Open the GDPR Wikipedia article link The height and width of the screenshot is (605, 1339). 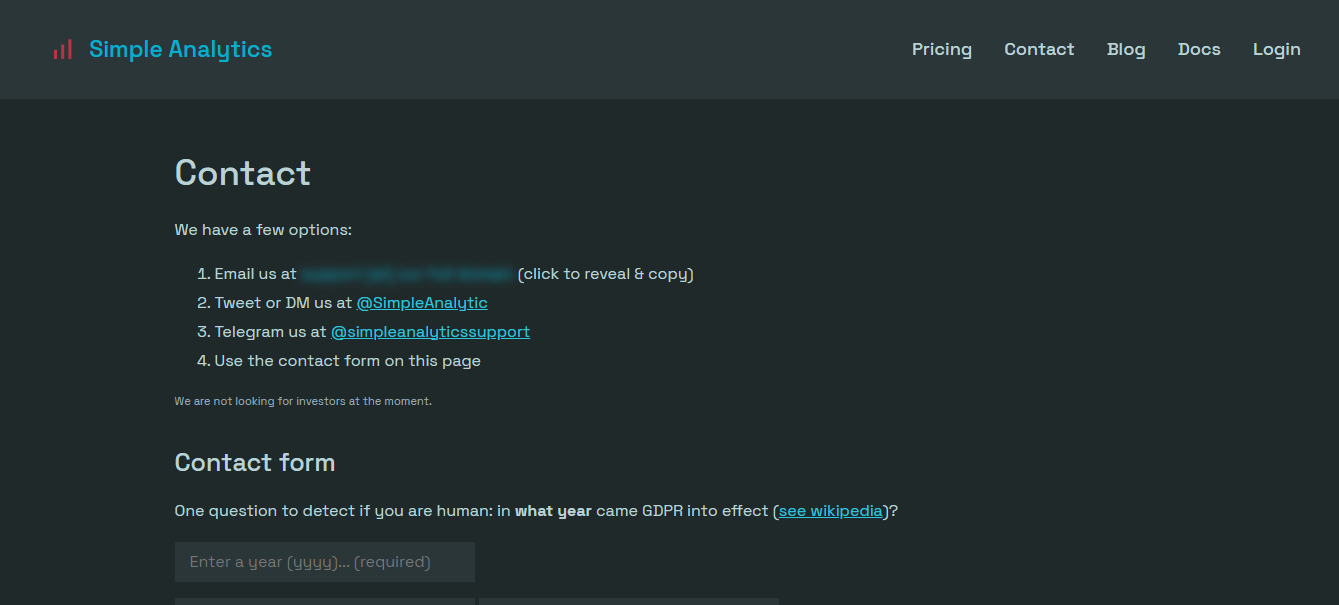pyautogui.click(x=830, y=510)
